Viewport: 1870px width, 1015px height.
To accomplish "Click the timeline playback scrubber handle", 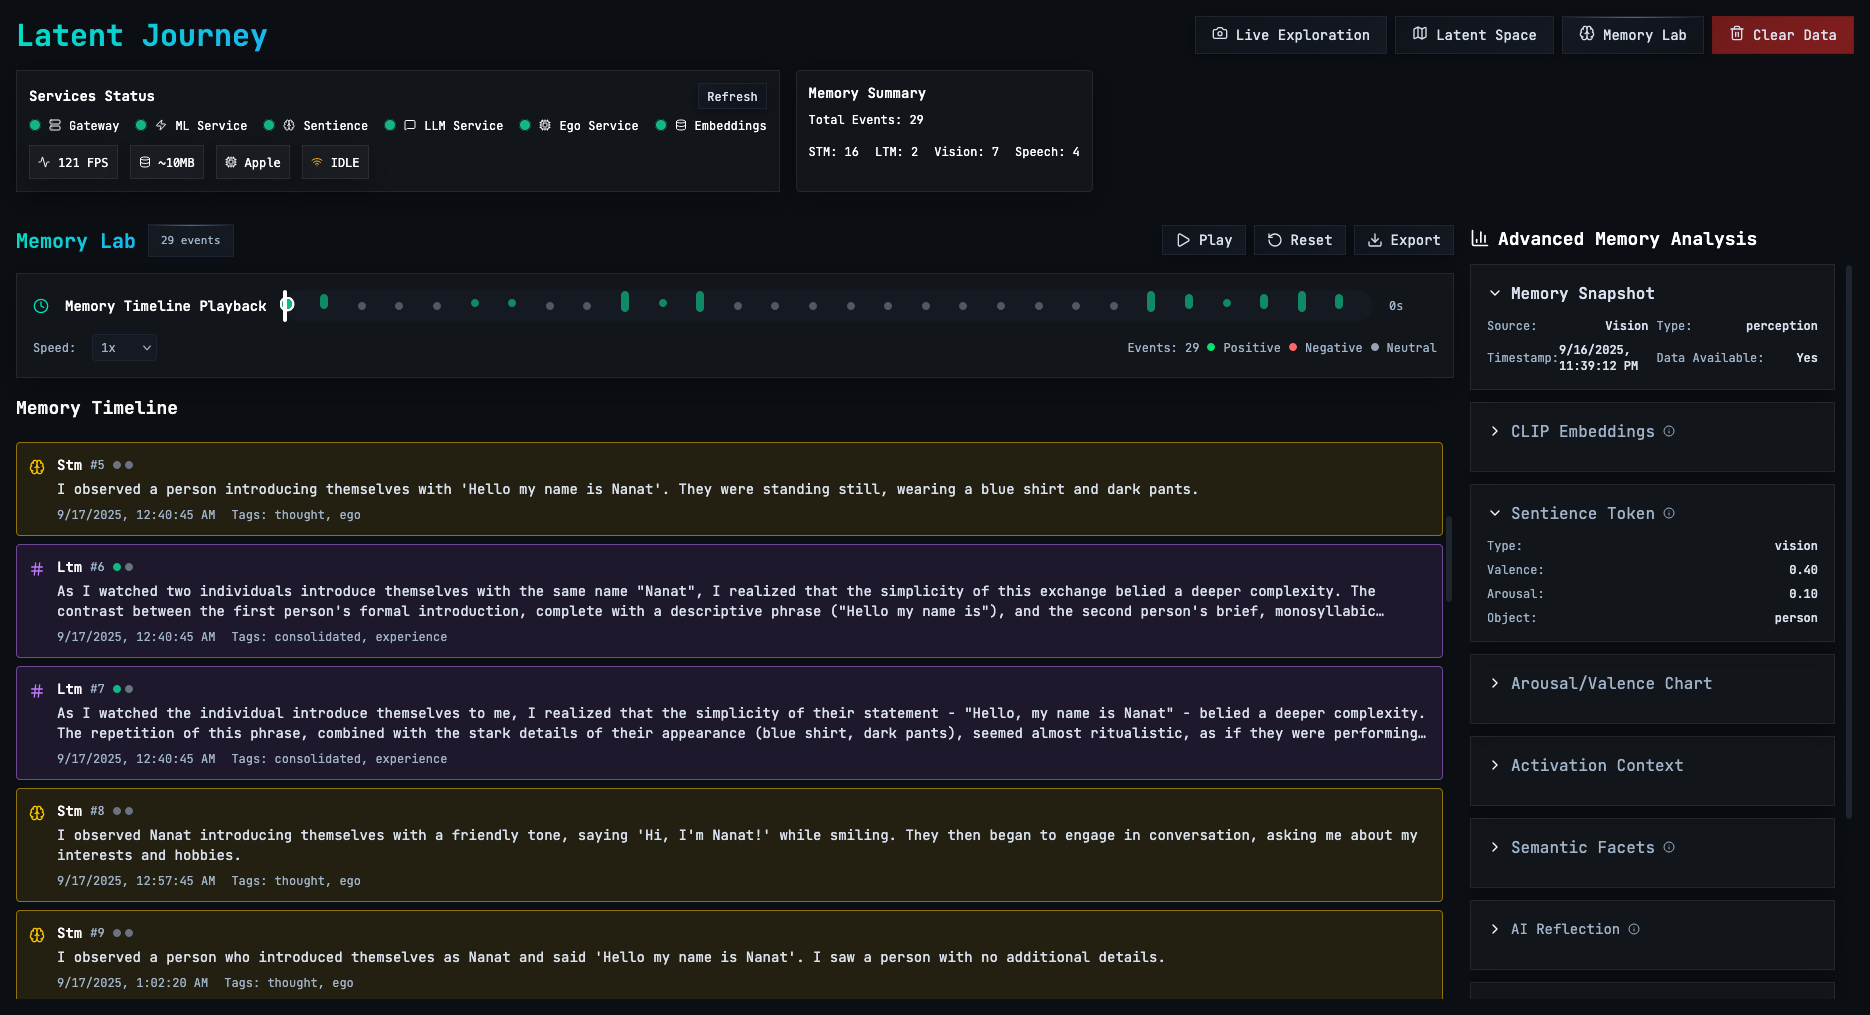I will point(287,304).
